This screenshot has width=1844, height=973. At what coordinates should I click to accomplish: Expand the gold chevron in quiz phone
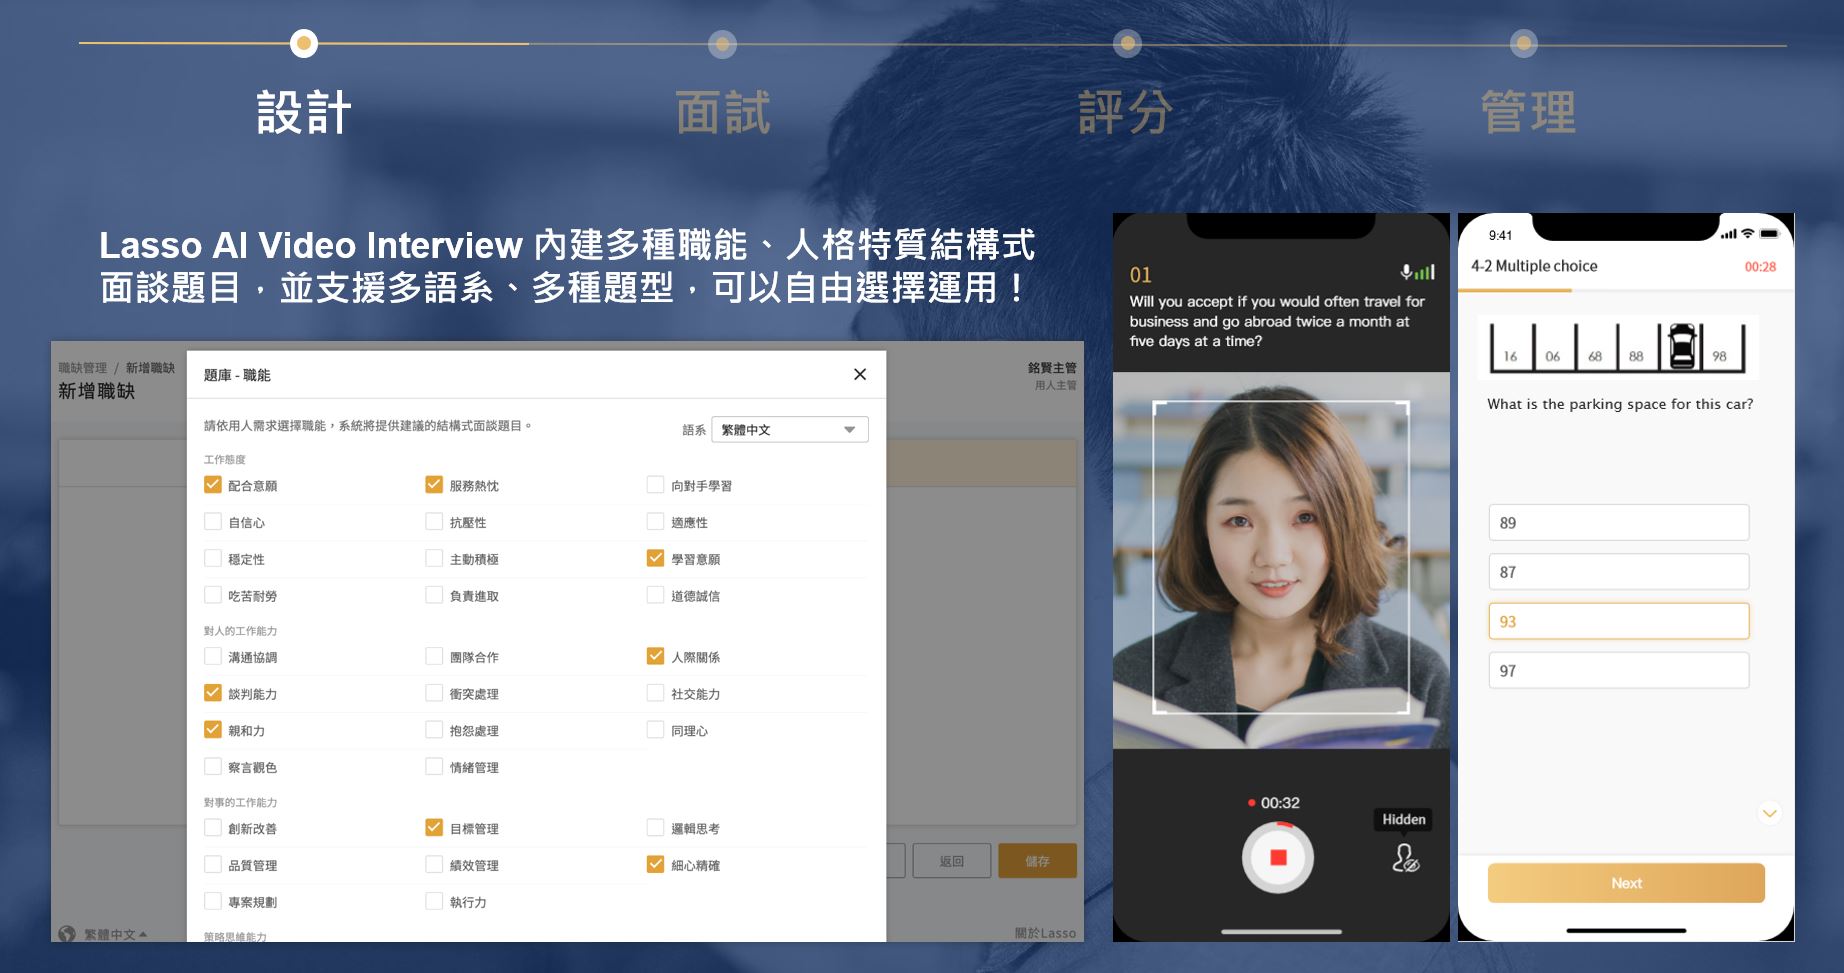[x=1770, y=813]
